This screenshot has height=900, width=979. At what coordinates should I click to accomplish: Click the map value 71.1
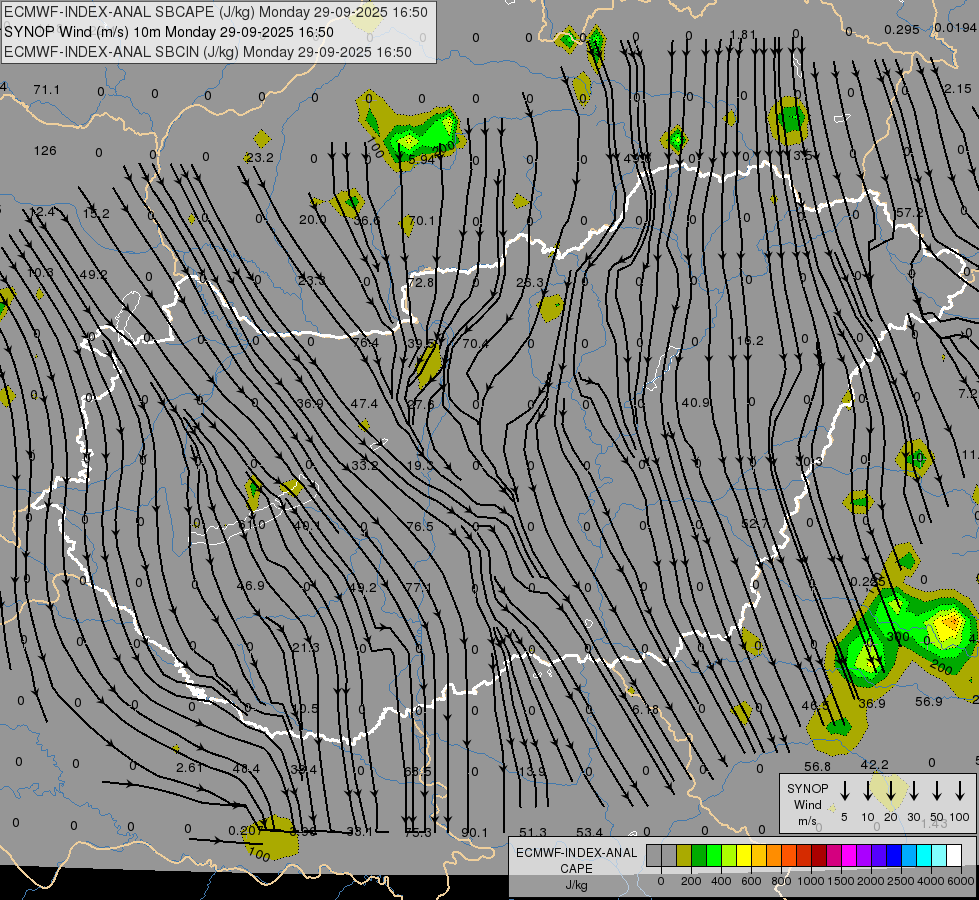point(47,90)
